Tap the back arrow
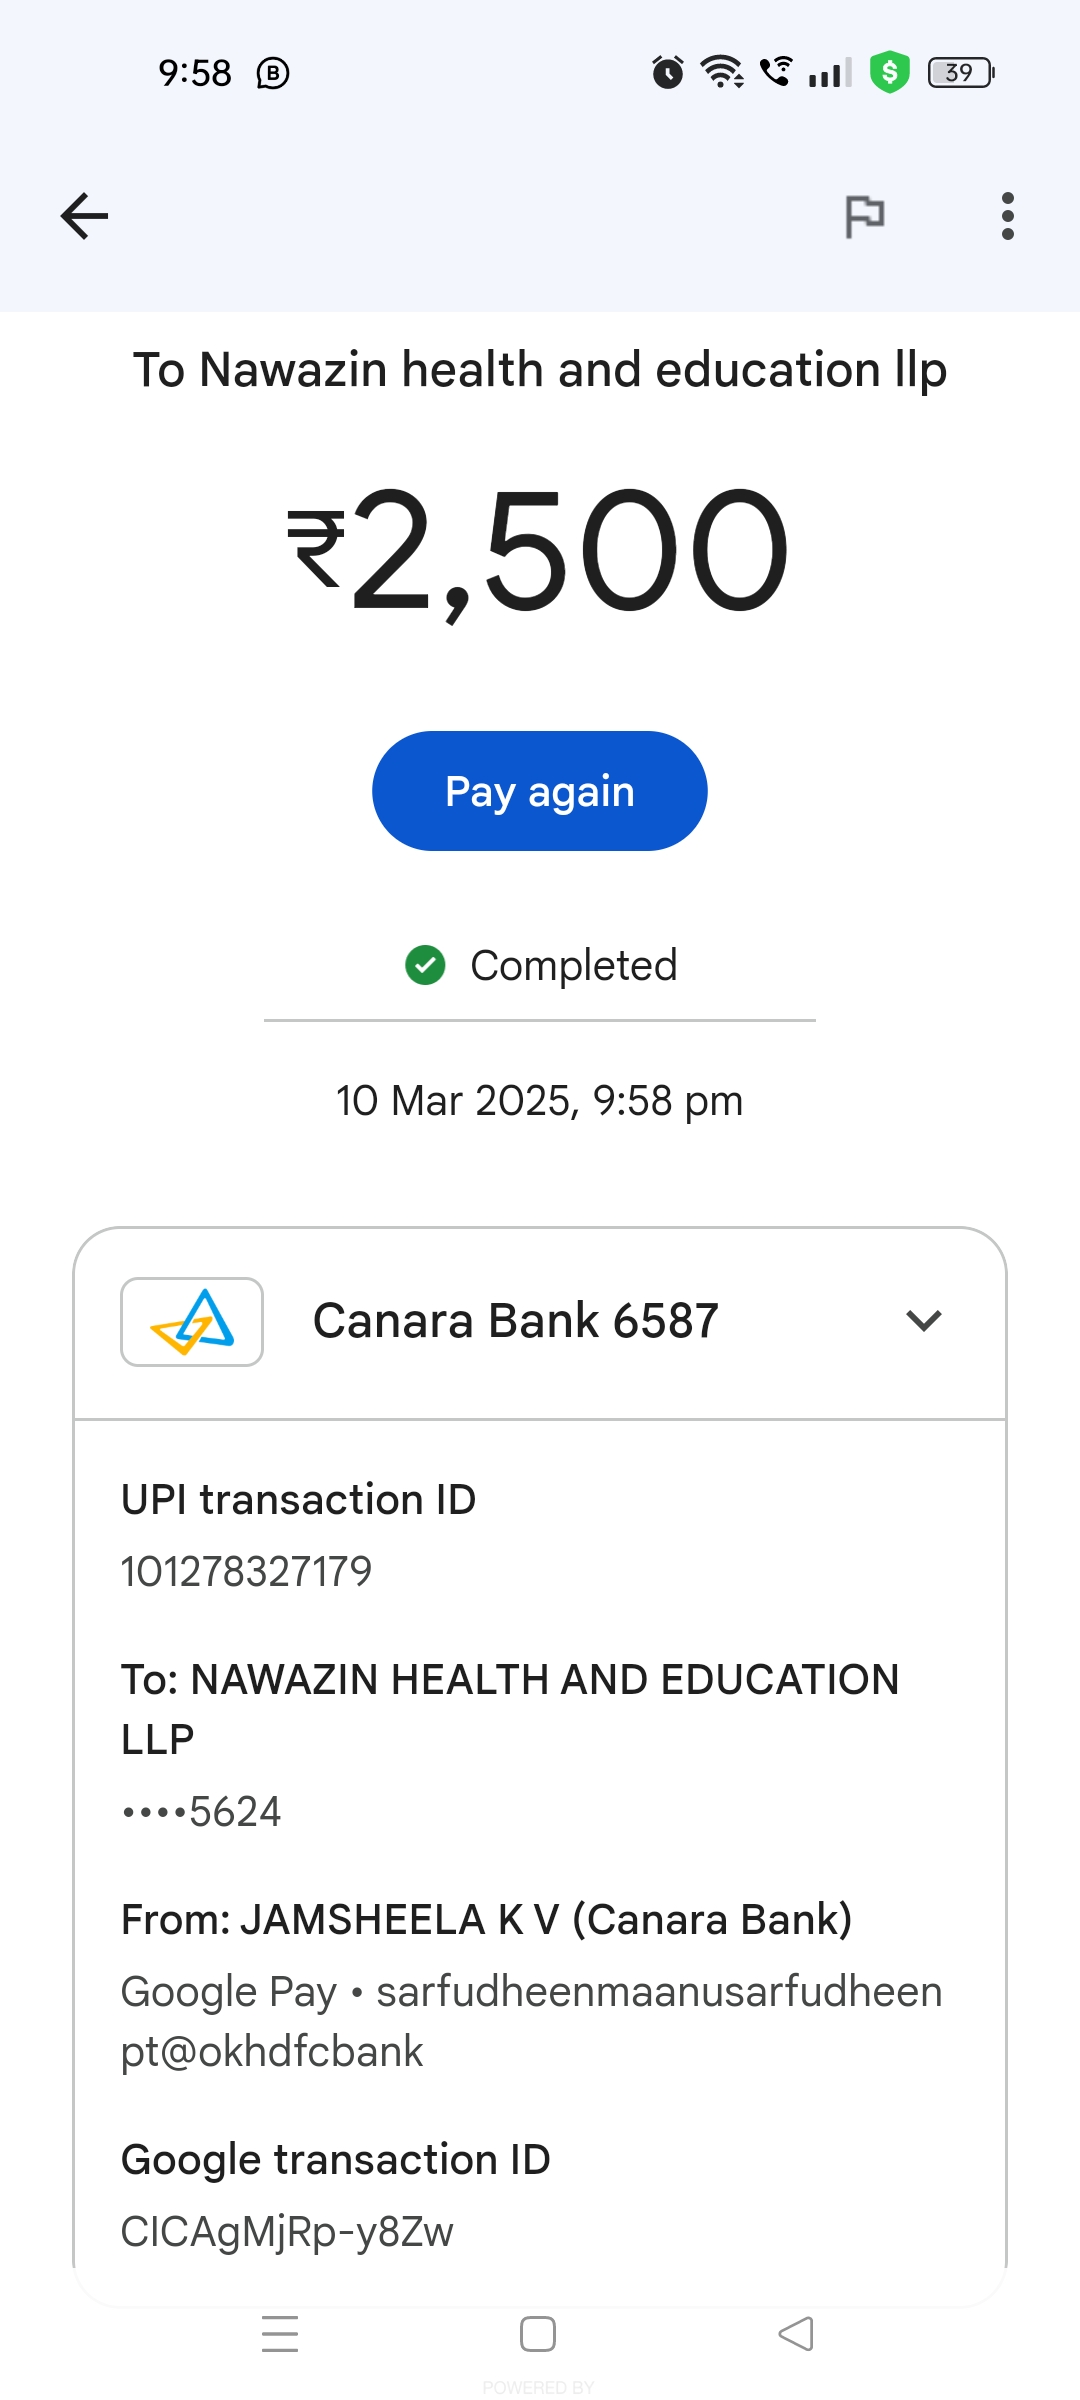 pos(84,216)
